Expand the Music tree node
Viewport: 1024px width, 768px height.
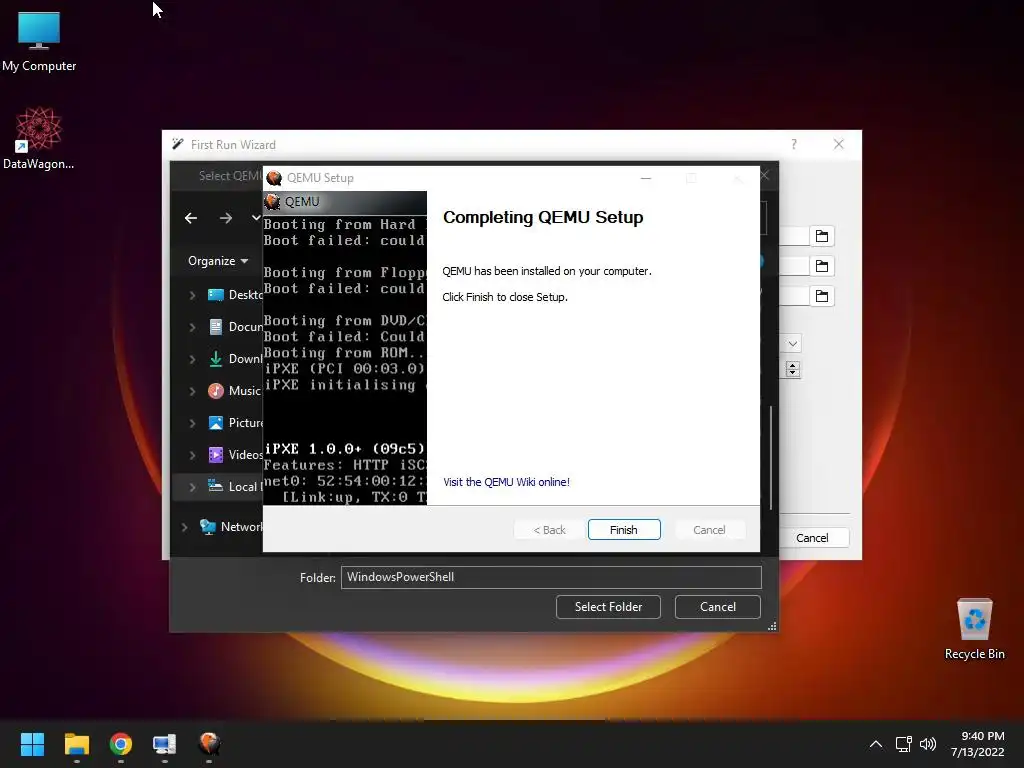point(192,391)
